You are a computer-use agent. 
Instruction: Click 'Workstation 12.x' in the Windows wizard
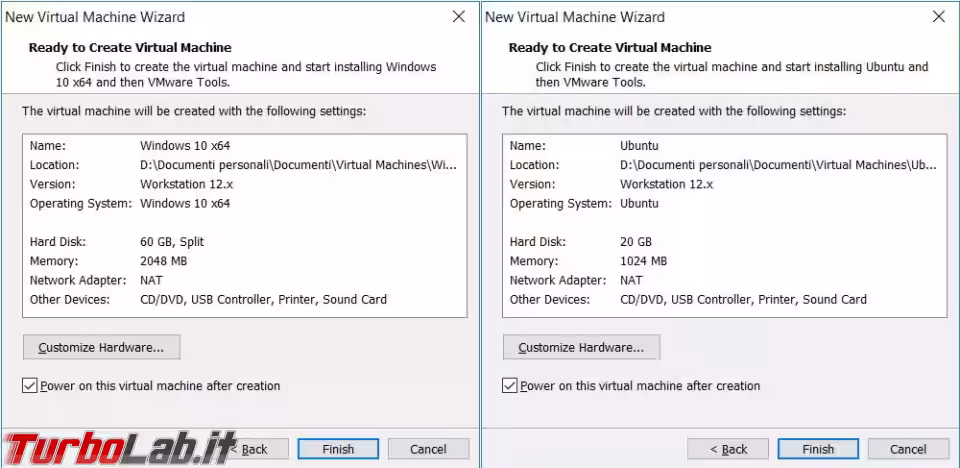[x=187, y=184]
